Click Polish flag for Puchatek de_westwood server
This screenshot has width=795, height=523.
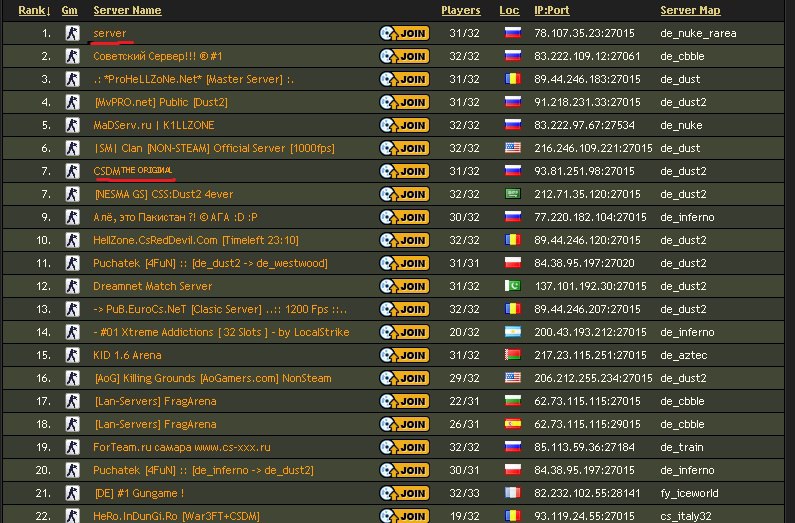513,263
